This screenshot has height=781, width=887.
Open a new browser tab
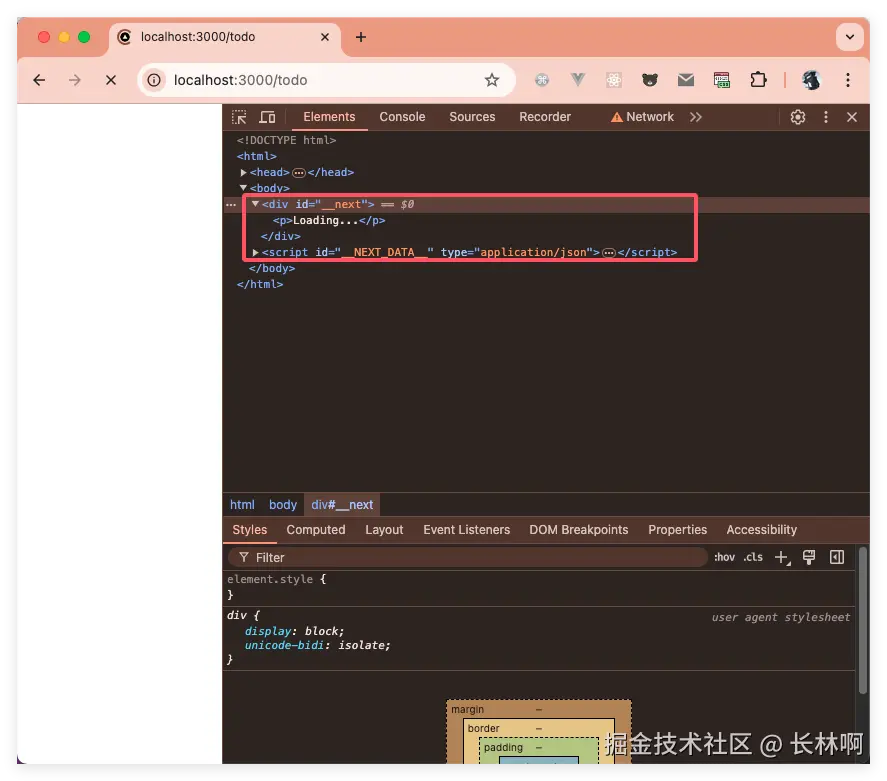click(361, 37)
